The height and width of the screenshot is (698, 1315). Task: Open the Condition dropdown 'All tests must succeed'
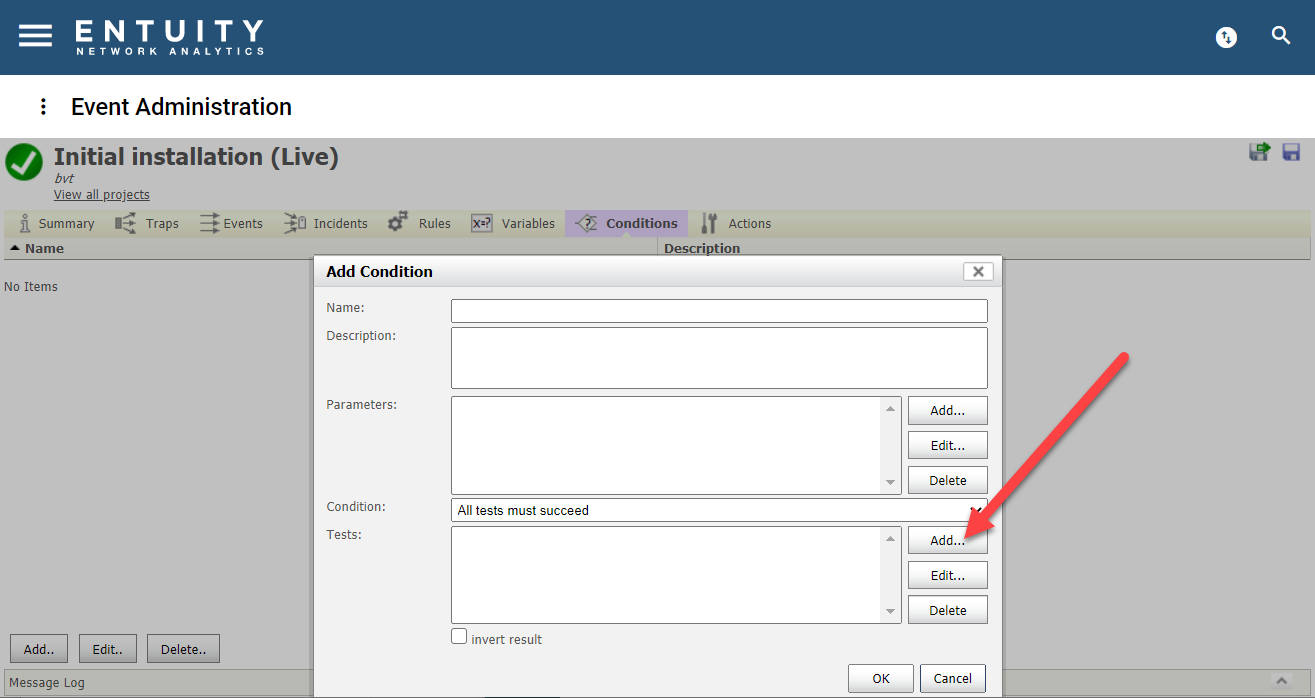(x=719, y=510)
